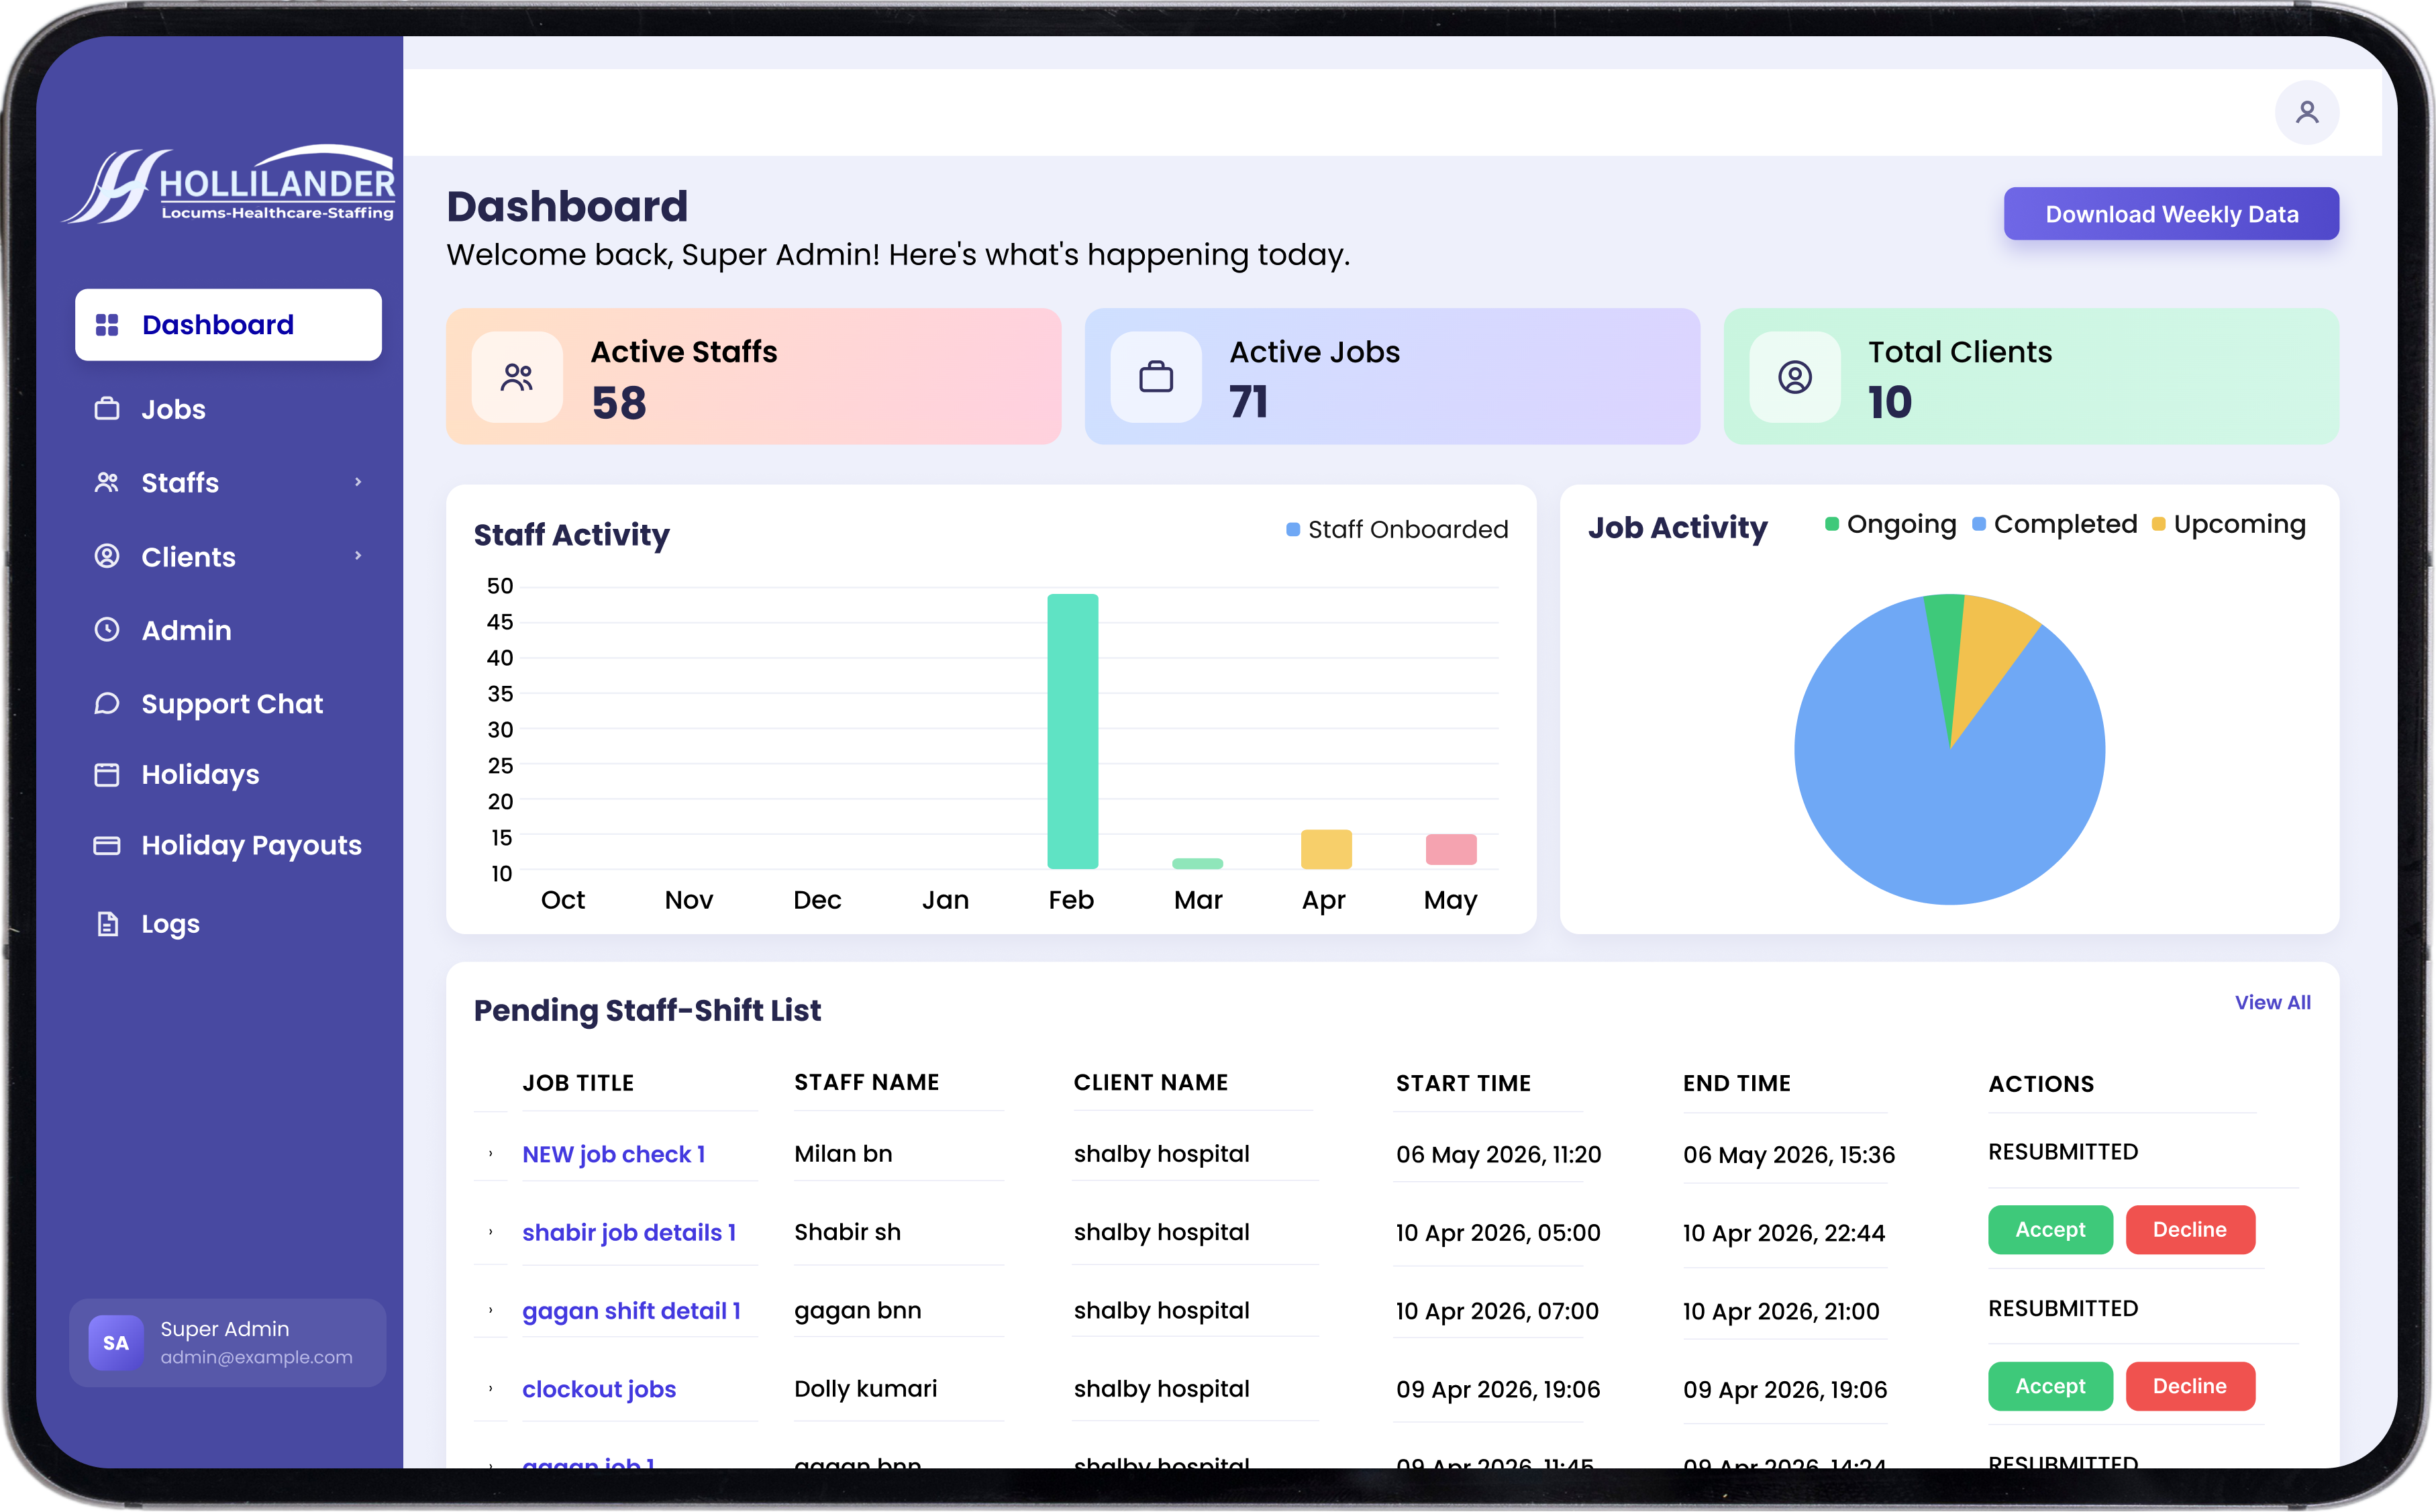Click the Mar bar in Staff Activity

click(x=1197, y=863)
